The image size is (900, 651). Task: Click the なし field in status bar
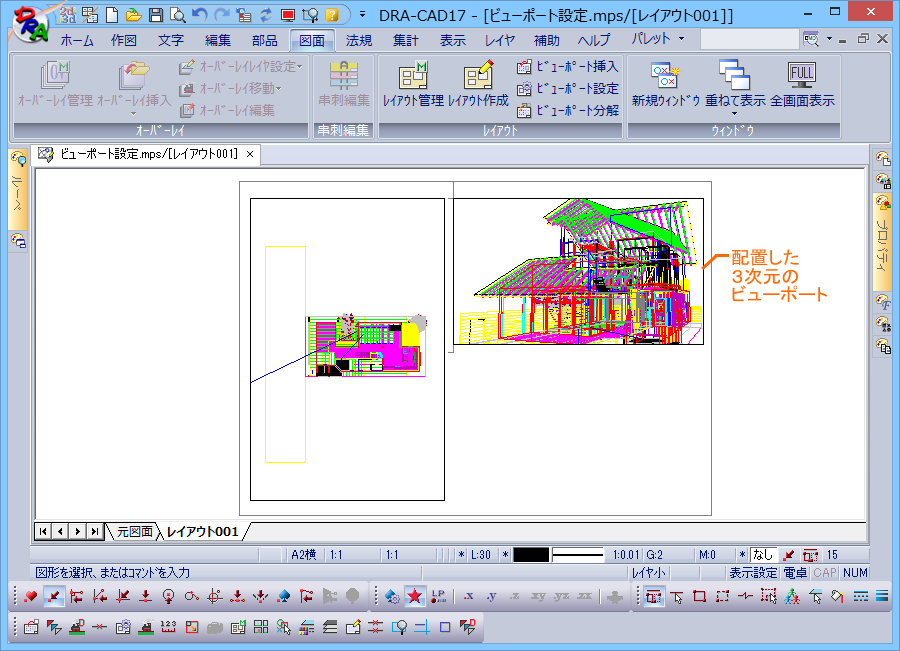(x=763, y=555)
